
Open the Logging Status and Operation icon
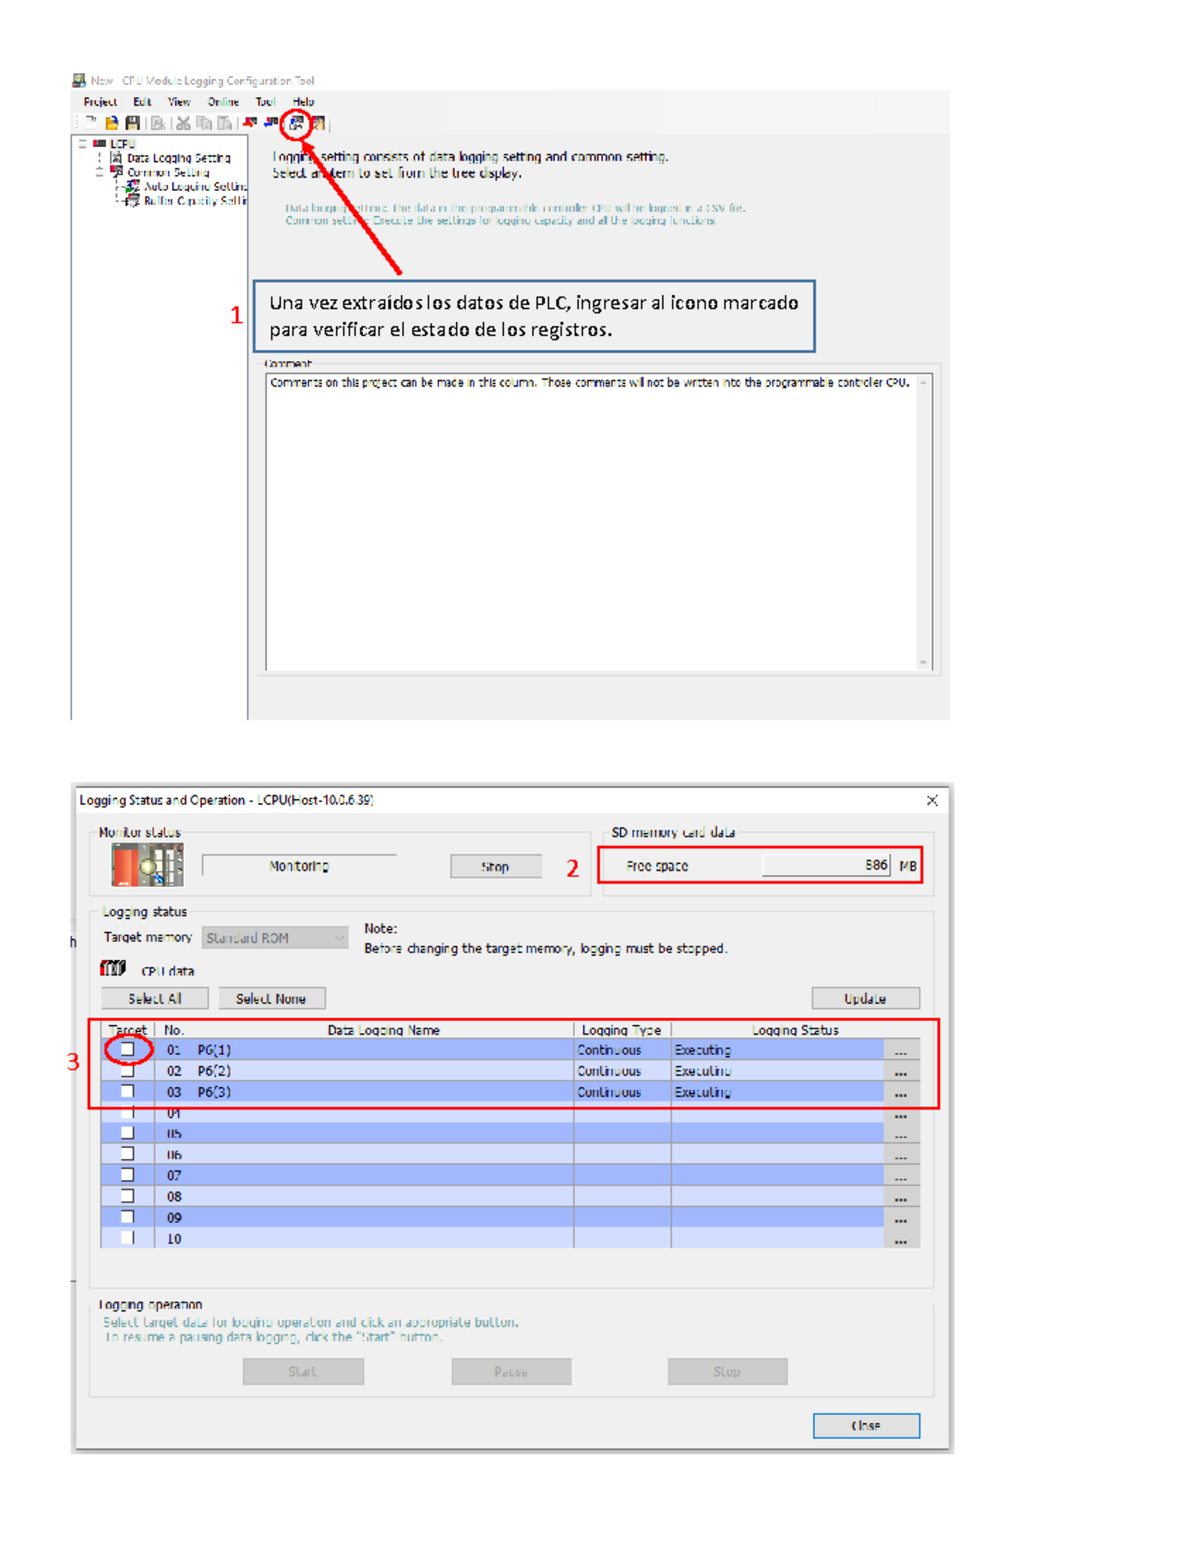tap(296, 122)
